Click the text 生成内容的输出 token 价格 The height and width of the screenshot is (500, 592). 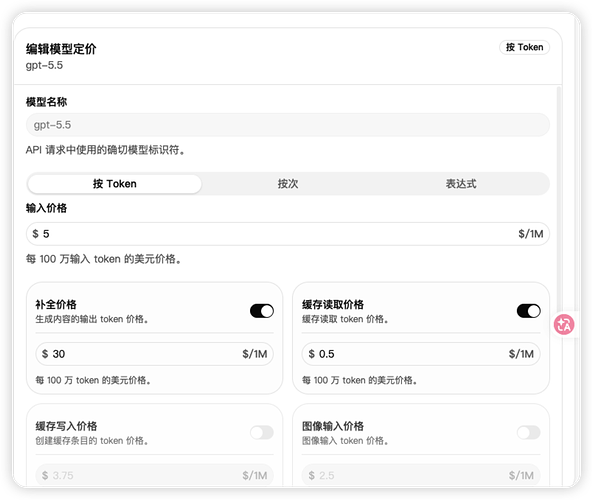92,319
